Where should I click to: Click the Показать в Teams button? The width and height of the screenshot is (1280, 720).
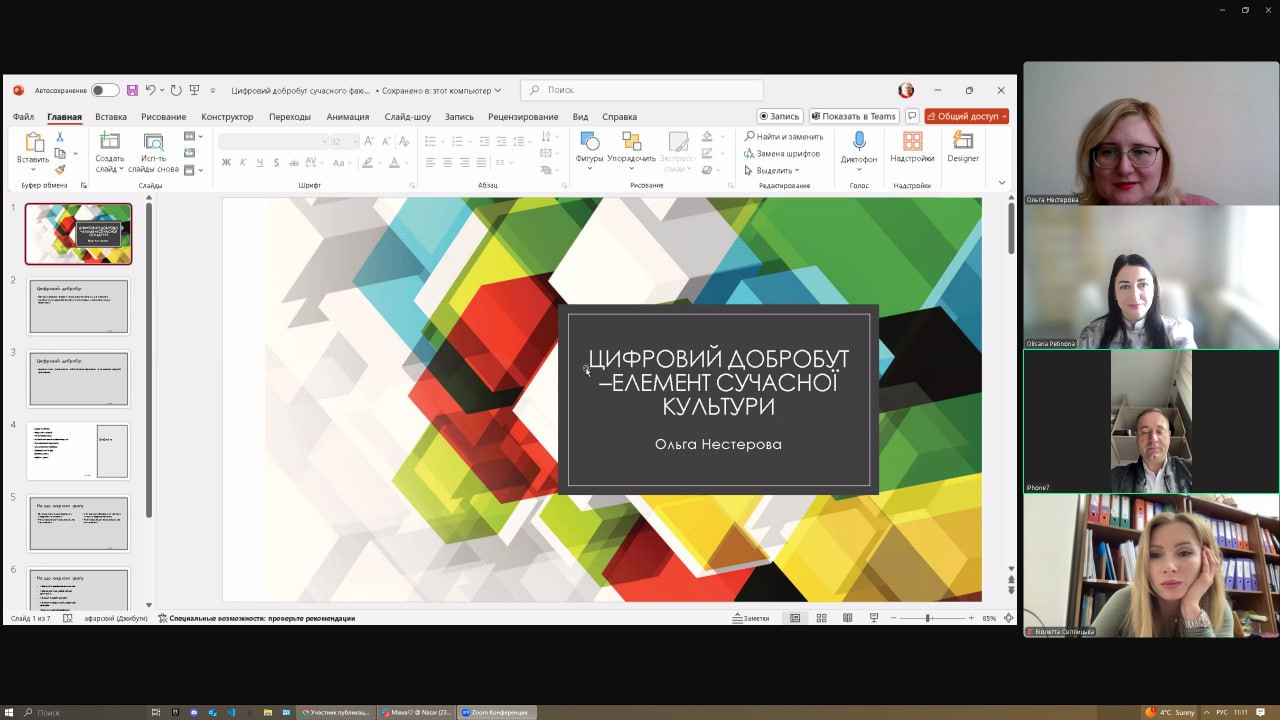853,116
